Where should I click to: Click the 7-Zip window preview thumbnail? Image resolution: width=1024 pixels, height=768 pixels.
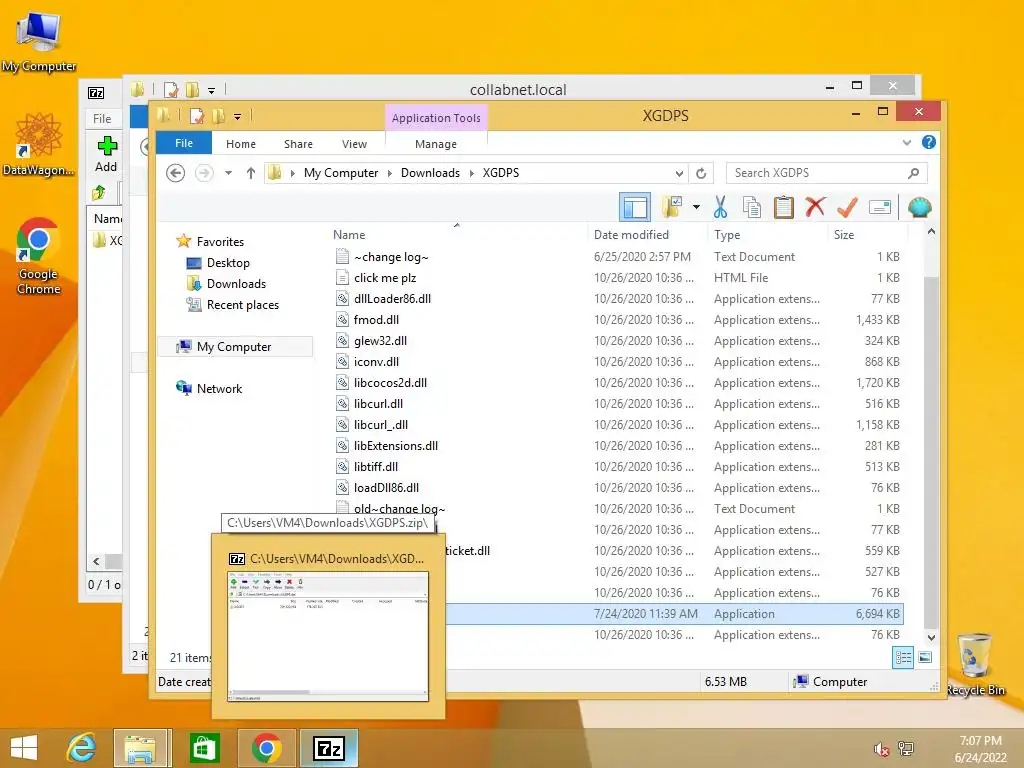[x=328, y=636]
